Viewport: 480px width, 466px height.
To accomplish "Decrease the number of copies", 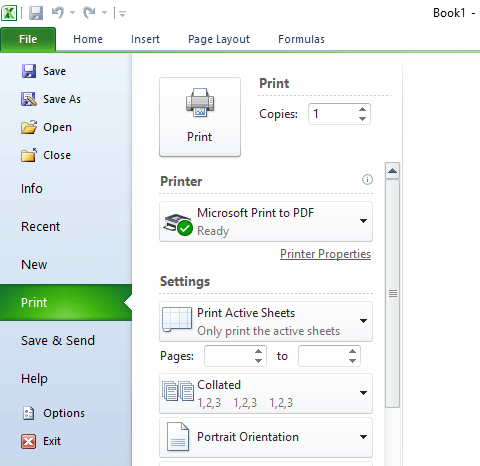I will (362, 119).
